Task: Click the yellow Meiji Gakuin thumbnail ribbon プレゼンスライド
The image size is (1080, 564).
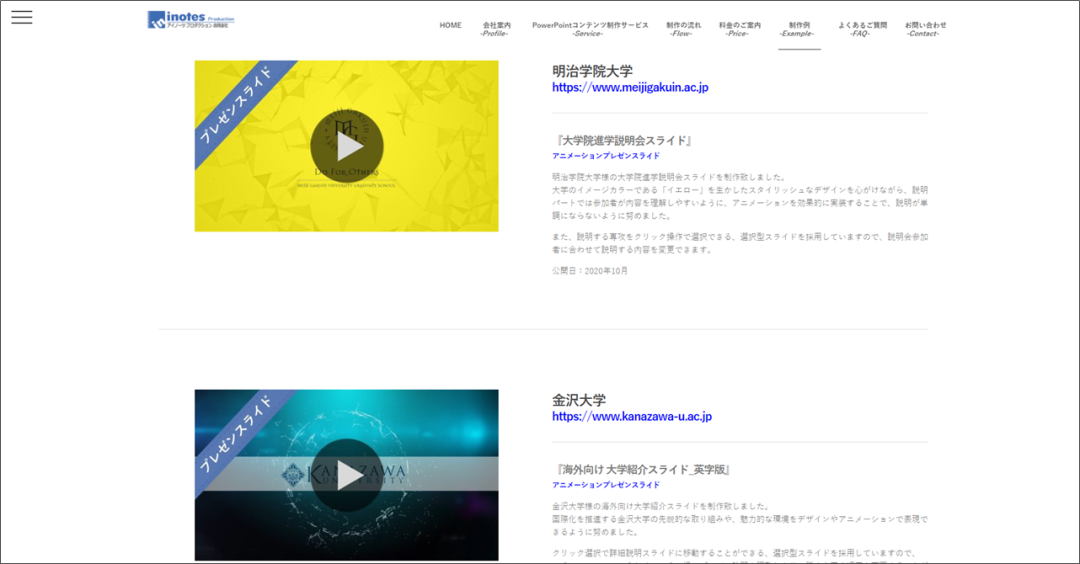Action: point(236,105)
